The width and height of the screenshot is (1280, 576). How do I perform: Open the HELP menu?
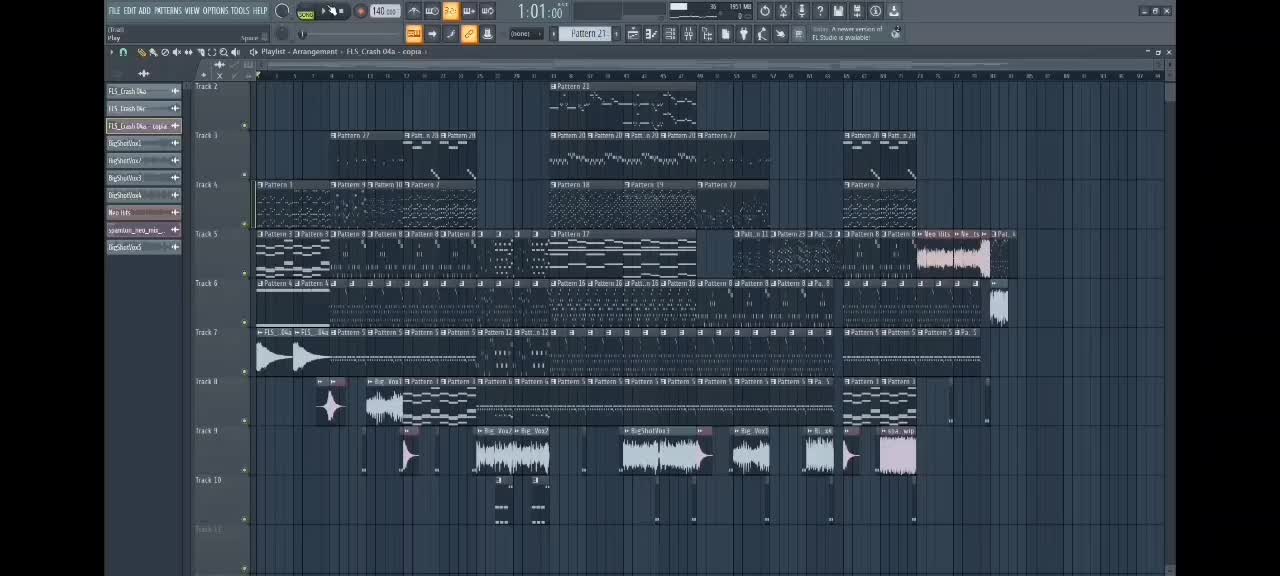[260, 11]
